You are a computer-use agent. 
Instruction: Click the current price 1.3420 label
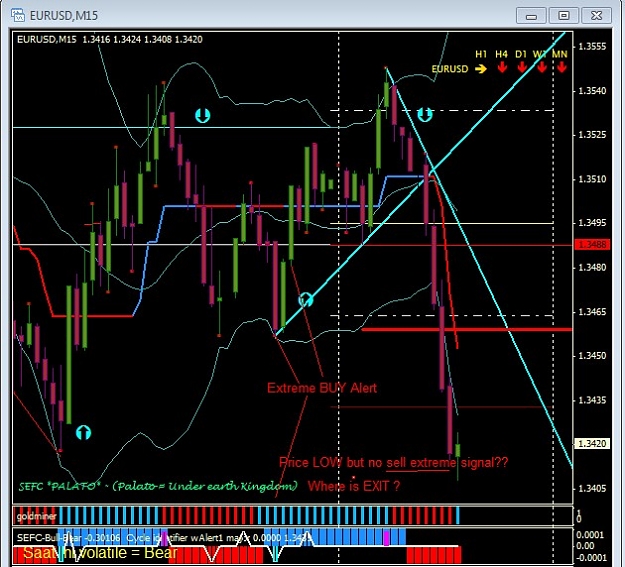tap(592, 443)
